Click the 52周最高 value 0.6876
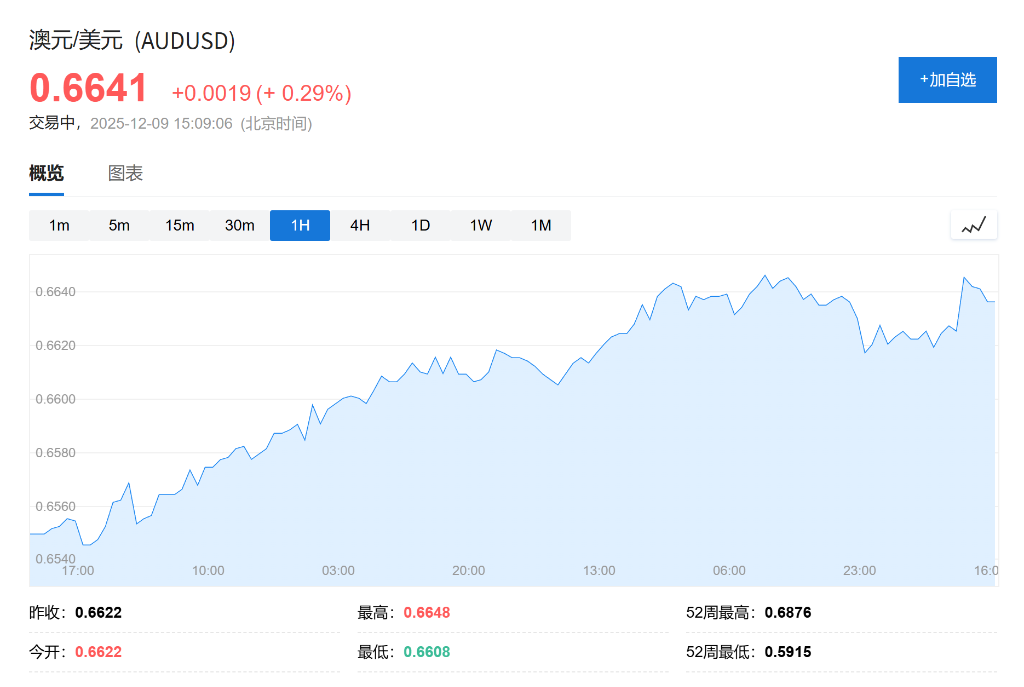This screenshot has width=1024, height=687. pos(788,612)
